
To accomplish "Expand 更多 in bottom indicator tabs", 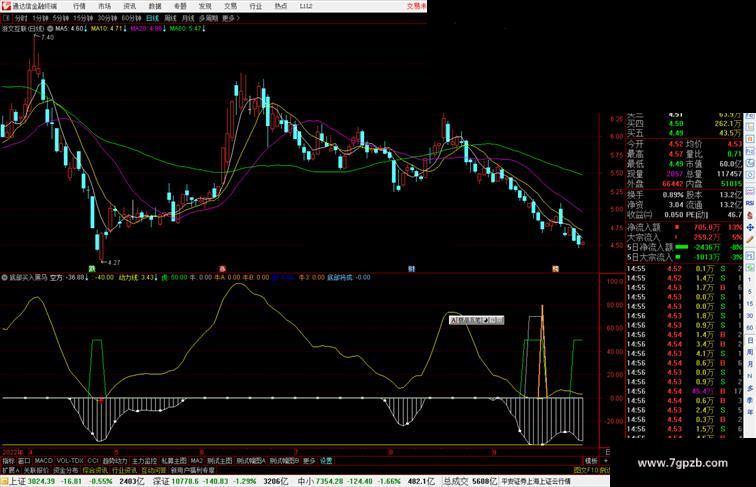I will tap(309, 461).
